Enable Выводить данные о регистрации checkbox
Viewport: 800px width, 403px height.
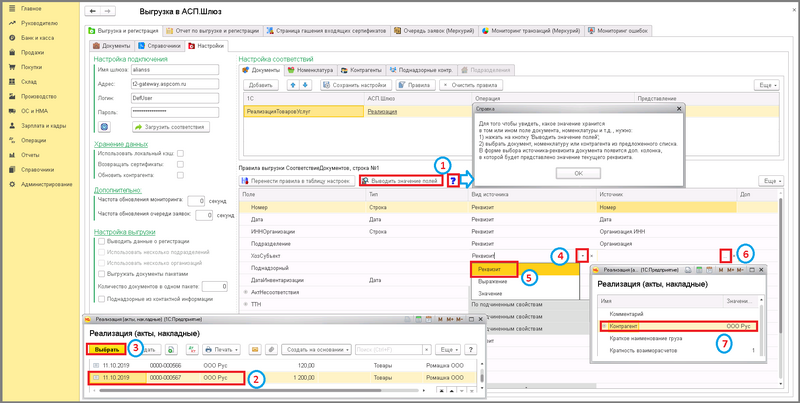coord(102,241)
